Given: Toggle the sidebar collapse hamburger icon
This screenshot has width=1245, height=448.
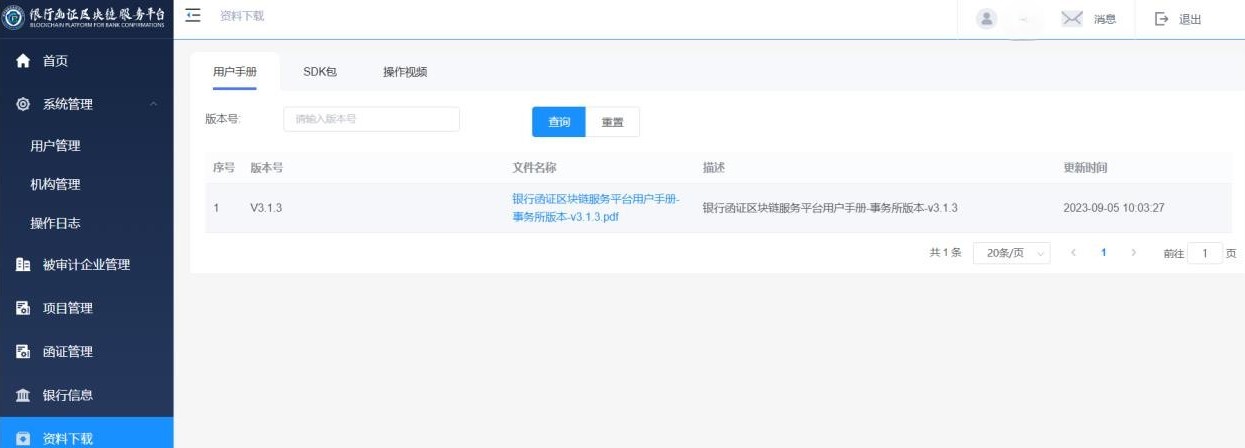Looking at the screenshot, I should tap(193, 16).
